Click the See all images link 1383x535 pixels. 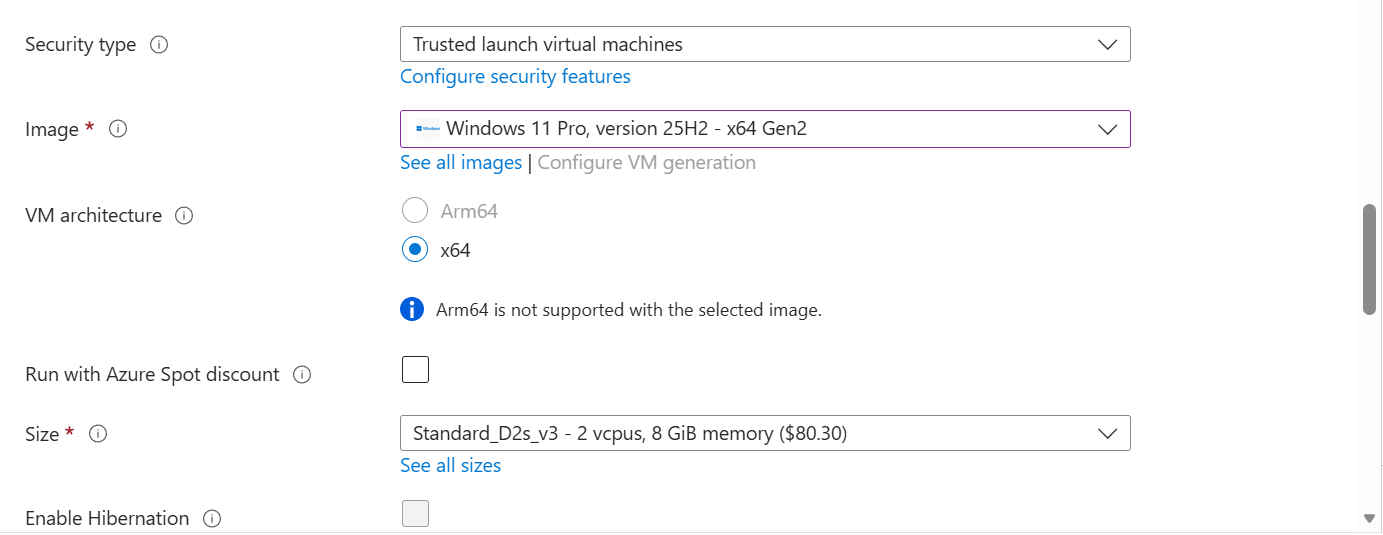(x=461, y=163)
